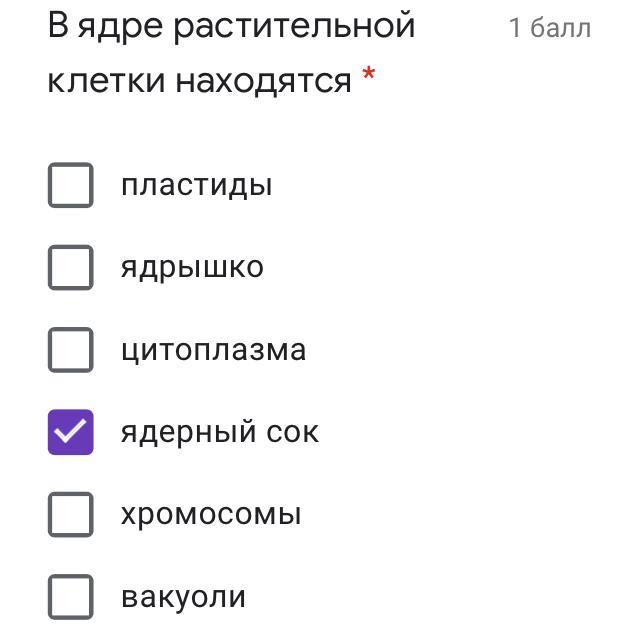Click the вакуоли answer text
640x640 pixels.
pos(183,597)
